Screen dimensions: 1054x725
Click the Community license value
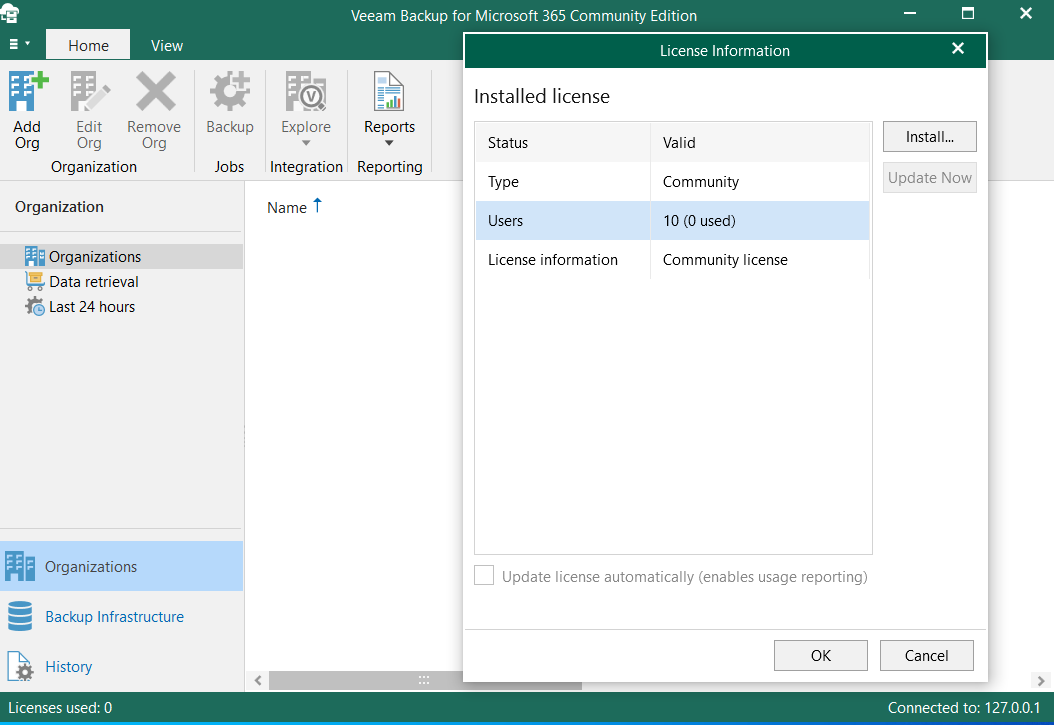pos(725,260)
